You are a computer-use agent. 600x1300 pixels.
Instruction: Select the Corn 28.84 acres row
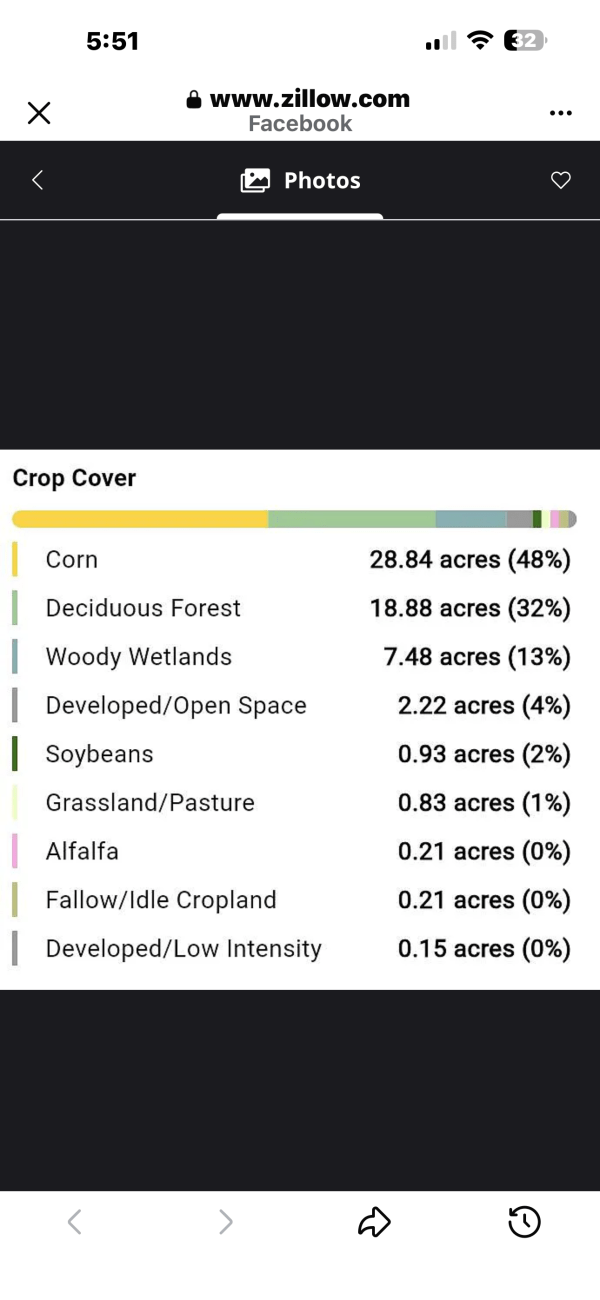291,559
